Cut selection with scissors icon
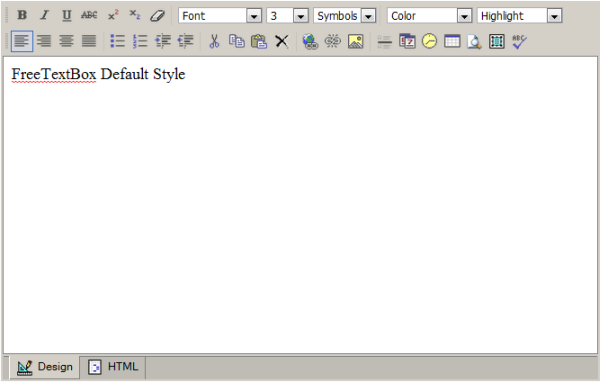Viewport: 600px width, 382px height. click(214, 41)
